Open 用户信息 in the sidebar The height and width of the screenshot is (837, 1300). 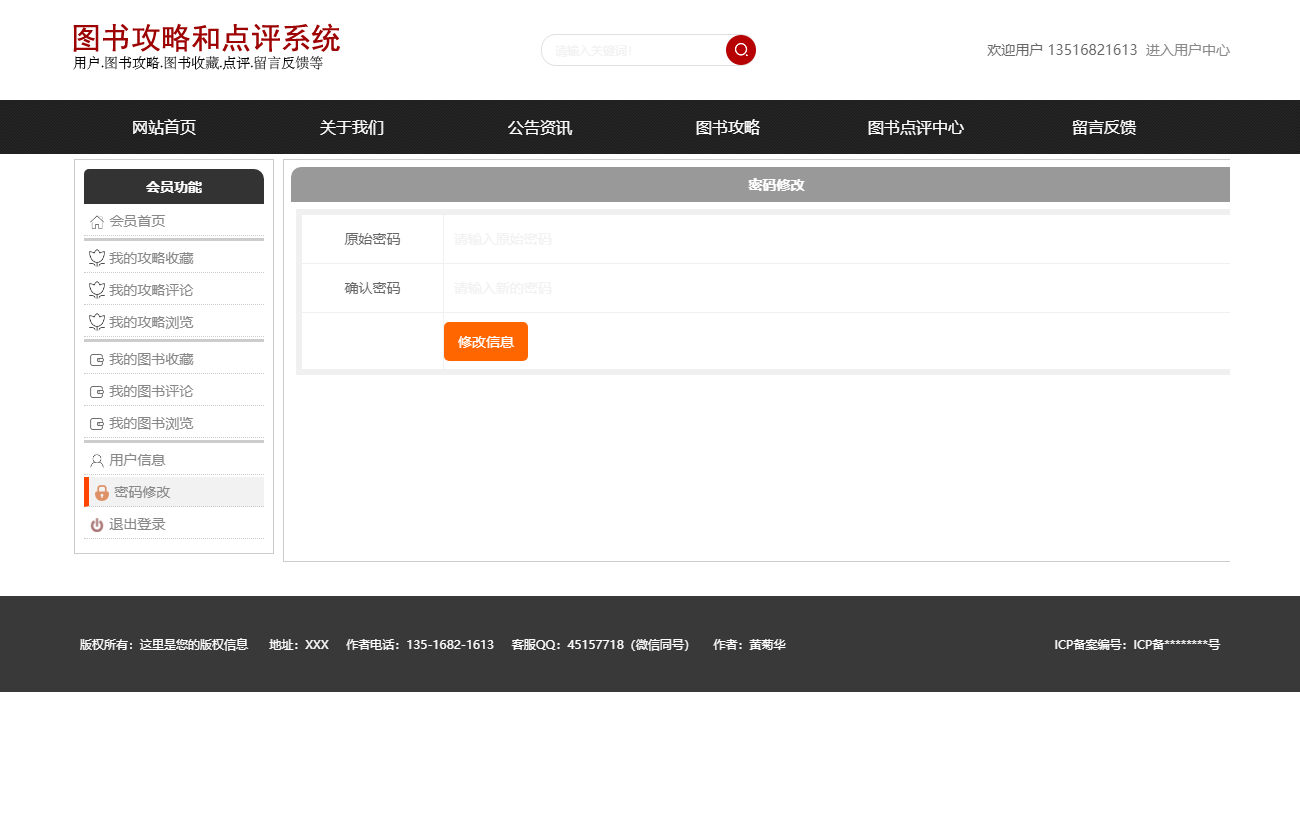(137, 461)
